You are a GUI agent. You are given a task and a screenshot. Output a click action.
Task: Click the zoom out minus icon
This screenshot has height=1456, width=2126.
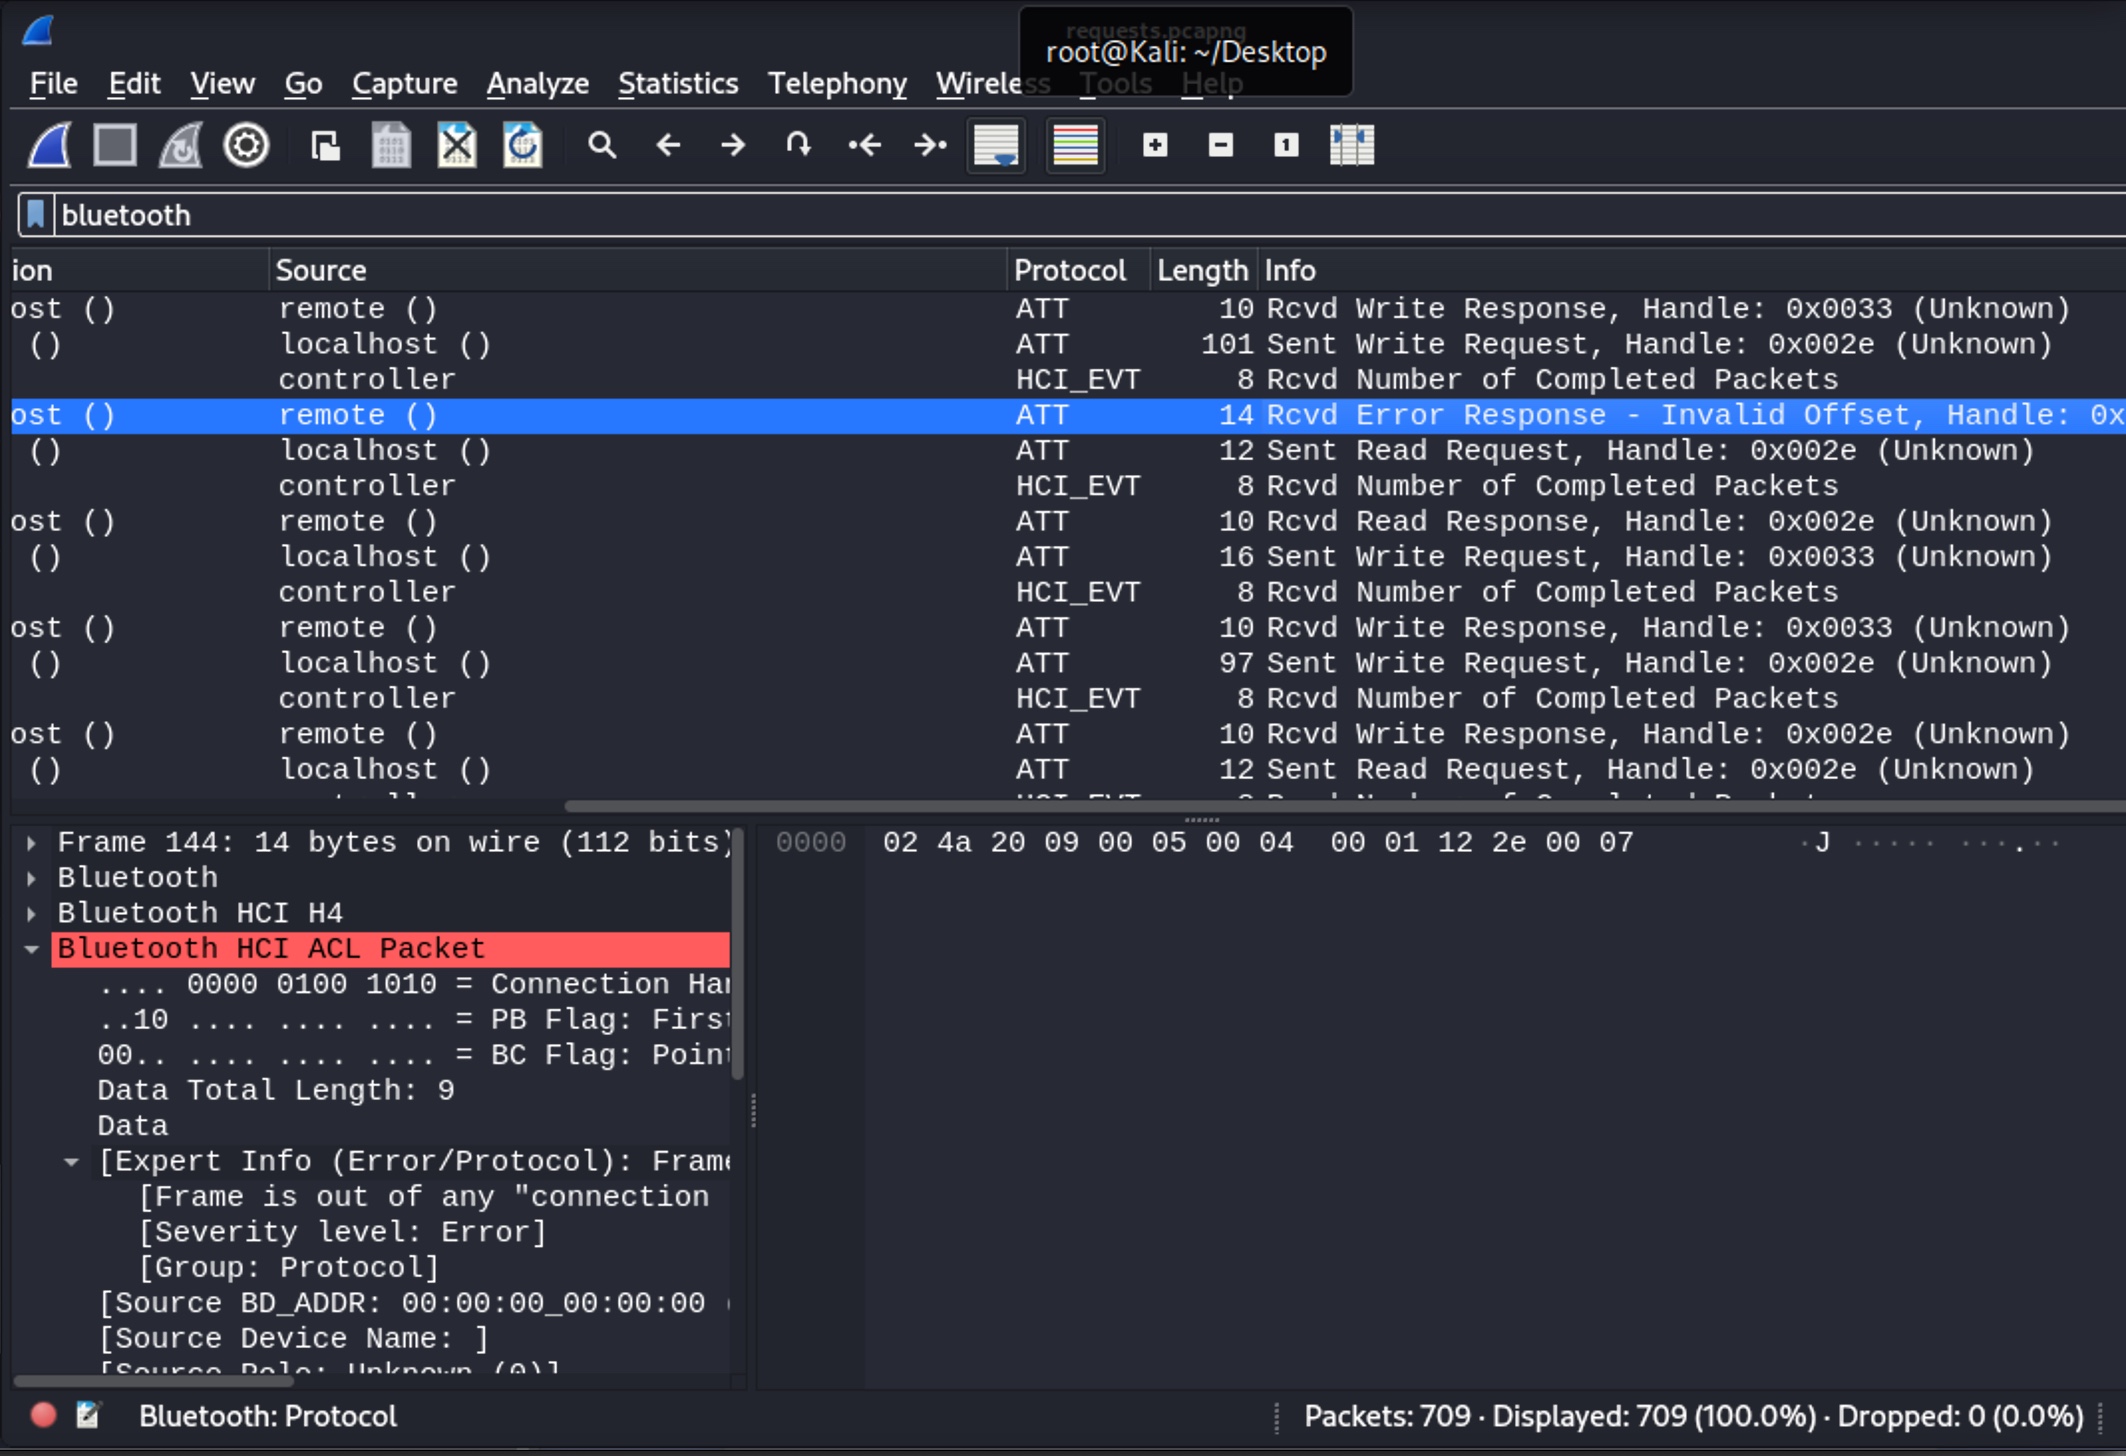[1220, 145]
